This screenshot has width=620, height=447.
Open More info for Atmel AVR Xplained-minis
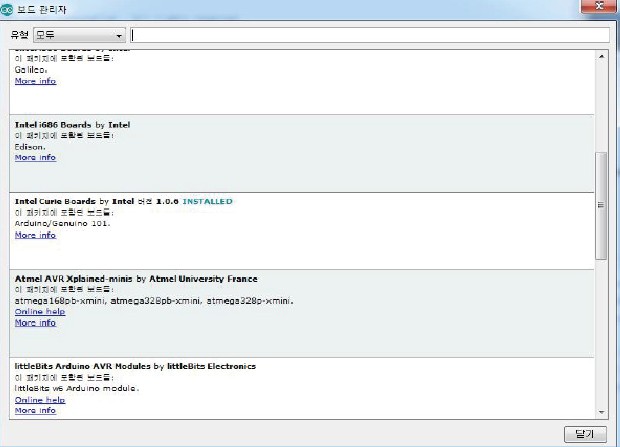coord(36,323)
